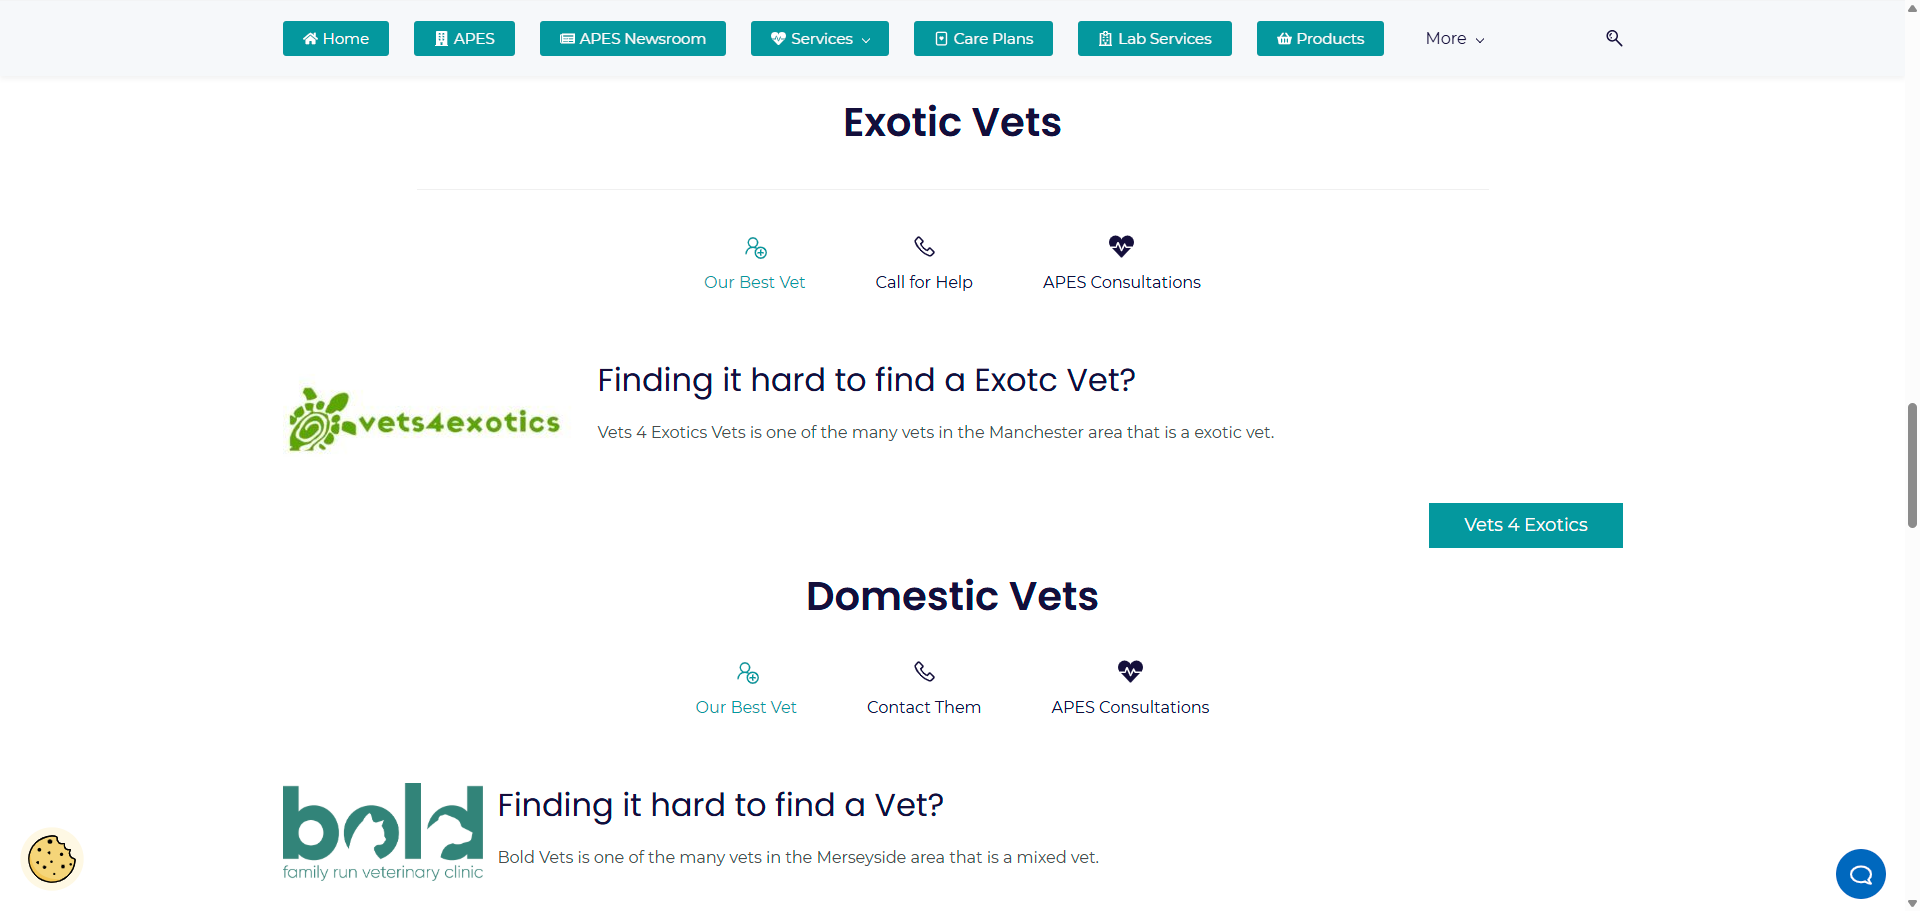Open Lab Services in navigation
Screen dimensions: 1920x911
[x=1155, y=39]
